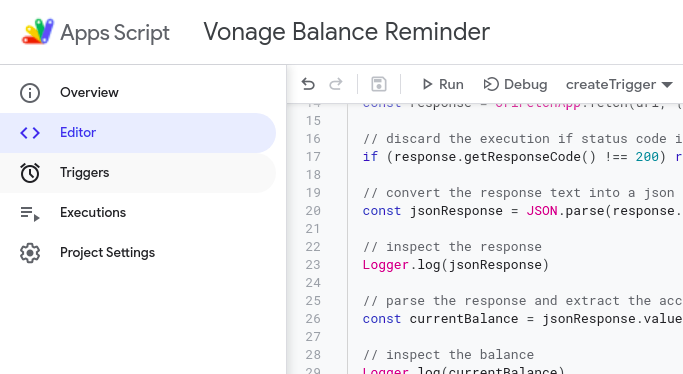Save the project with the disk icon
Viewport: 683px width, 374px height.
pyautogui.click(x=379, y=84)
